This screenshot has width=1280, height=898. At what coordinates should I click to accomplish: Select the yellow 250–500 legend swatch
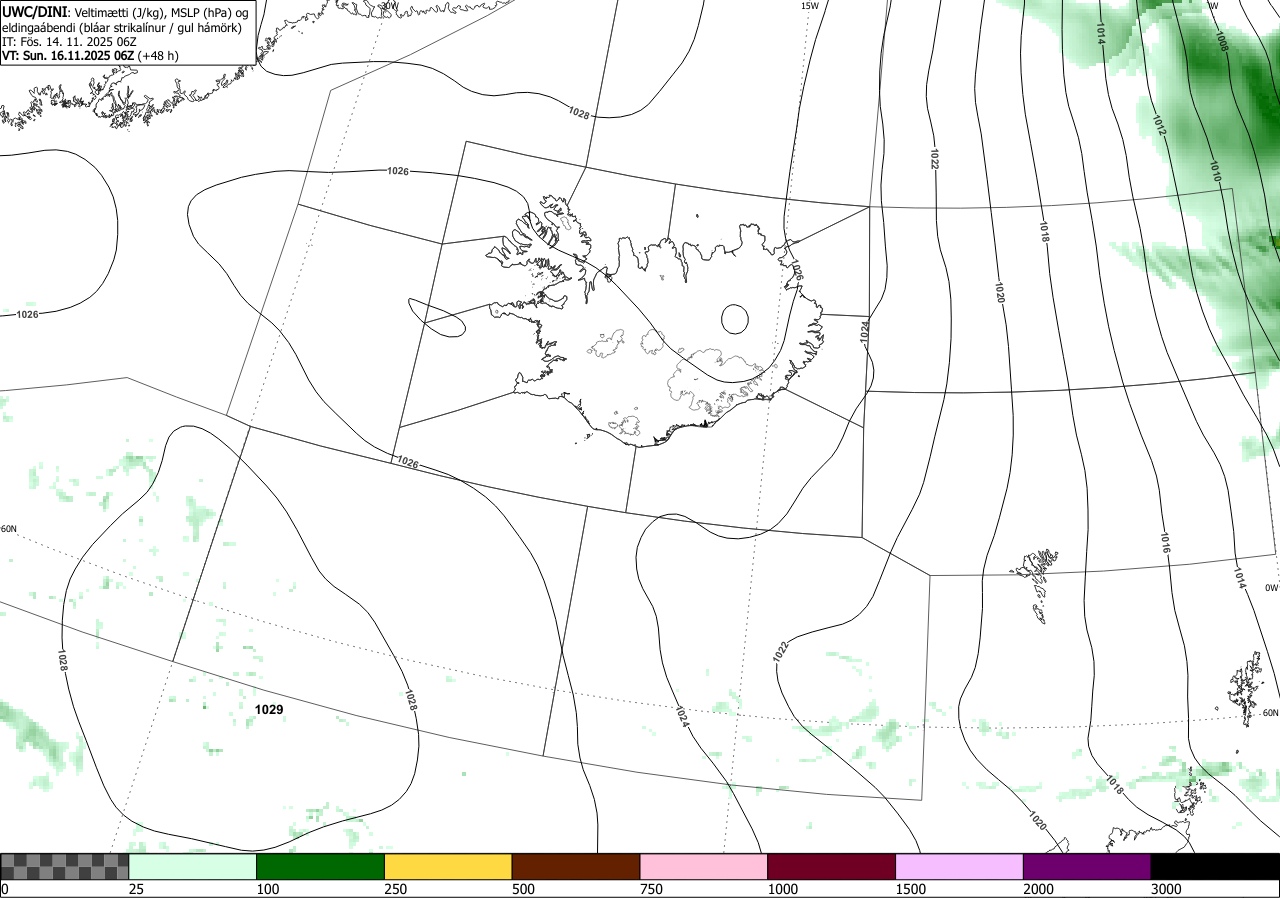(448, 866)
